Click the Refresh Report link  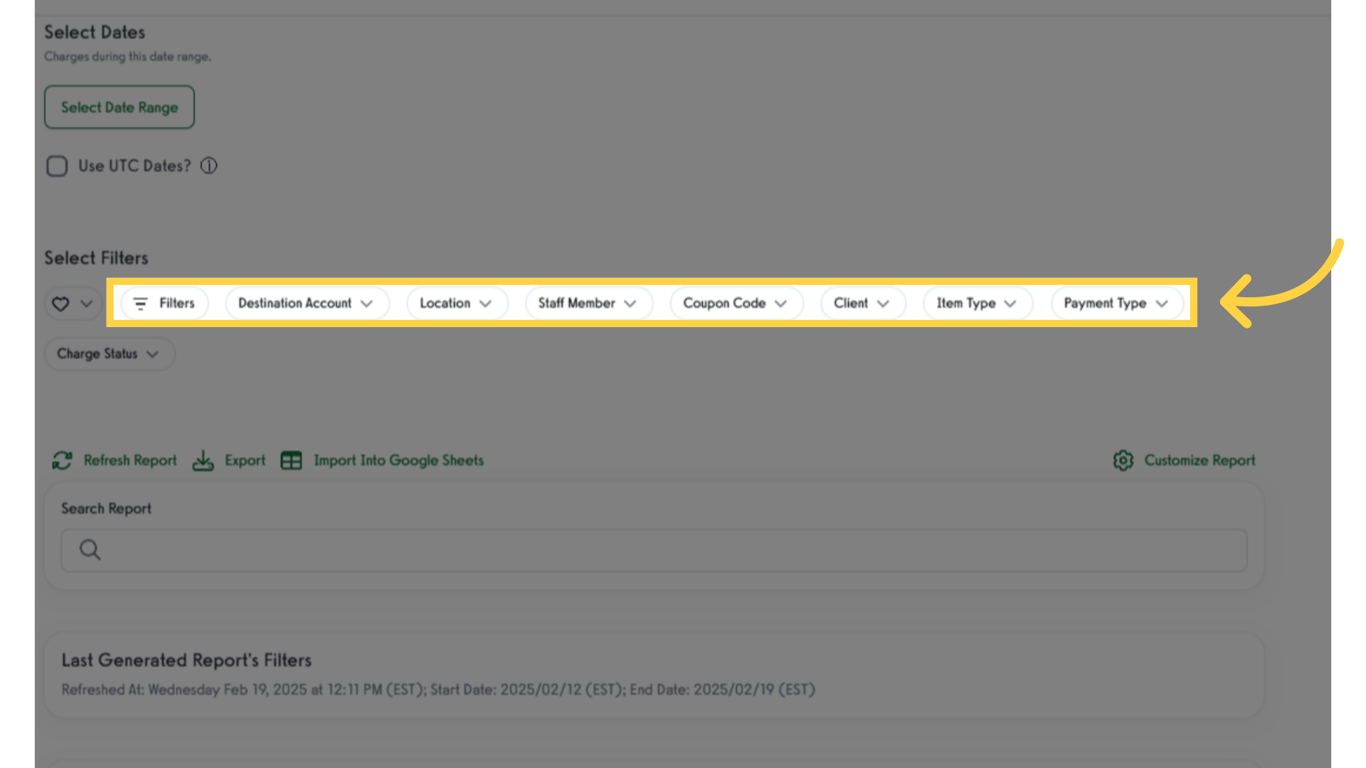pyautogui.click(x=130, y=460)
